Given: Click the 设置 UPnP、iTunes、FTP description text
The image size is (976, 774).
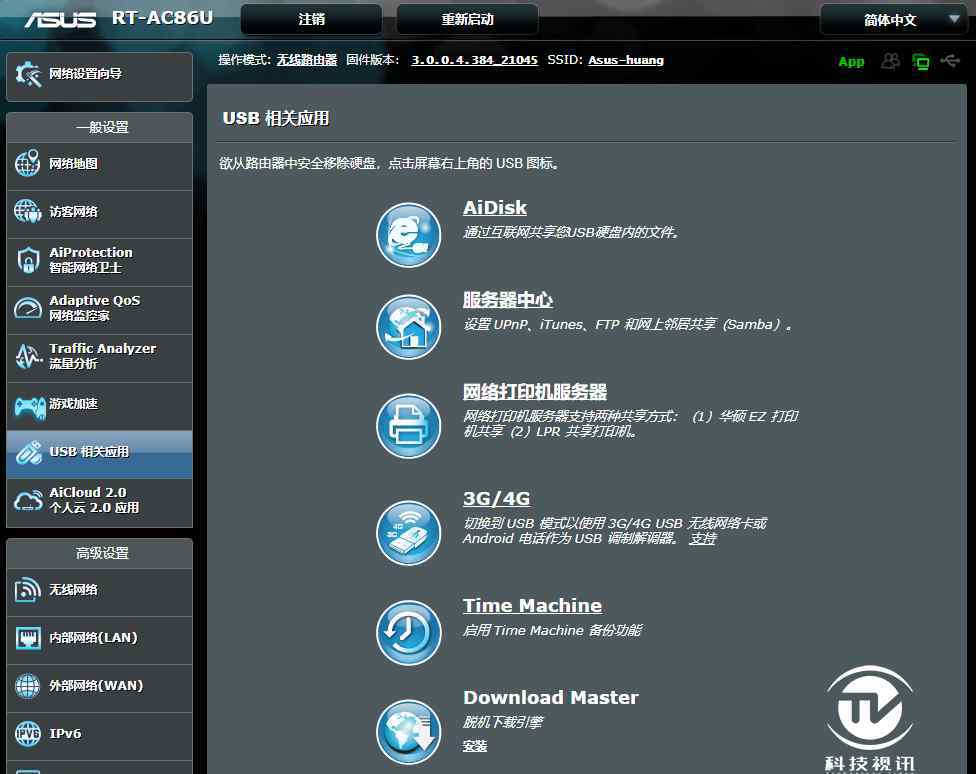Looking at the screenshot, I should 627,325.
